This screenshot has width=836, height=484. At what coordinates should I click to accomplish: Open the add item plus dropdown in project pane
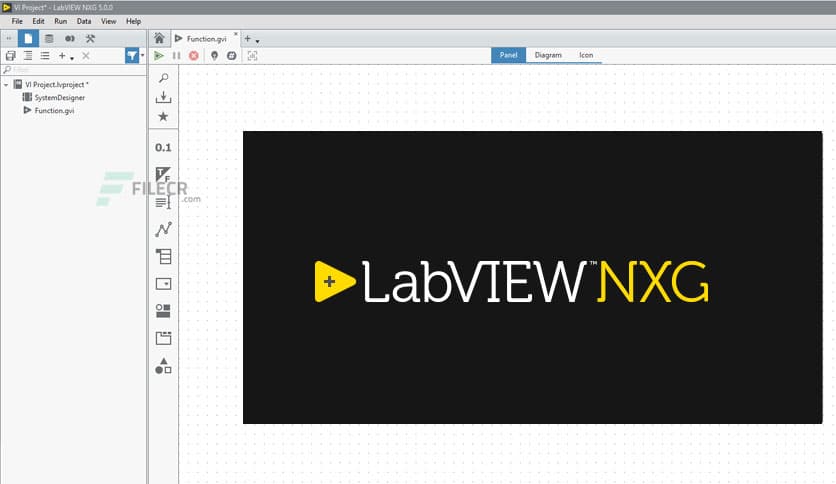[65, 56]
